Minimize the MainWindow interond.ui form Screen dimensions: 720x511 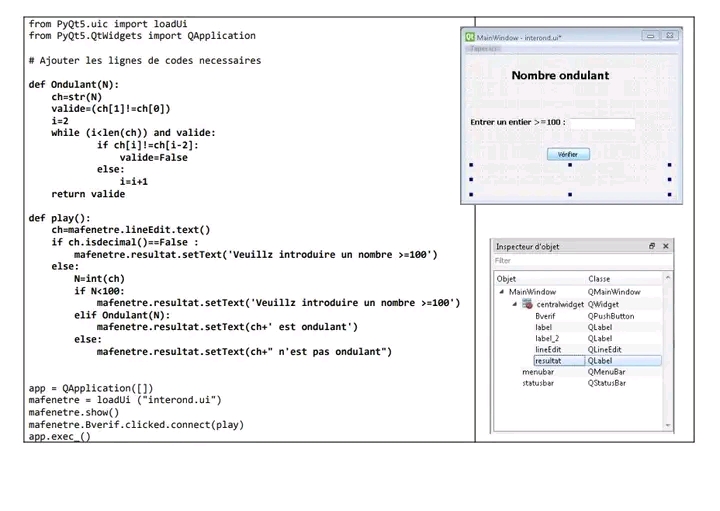coord(650,36)
